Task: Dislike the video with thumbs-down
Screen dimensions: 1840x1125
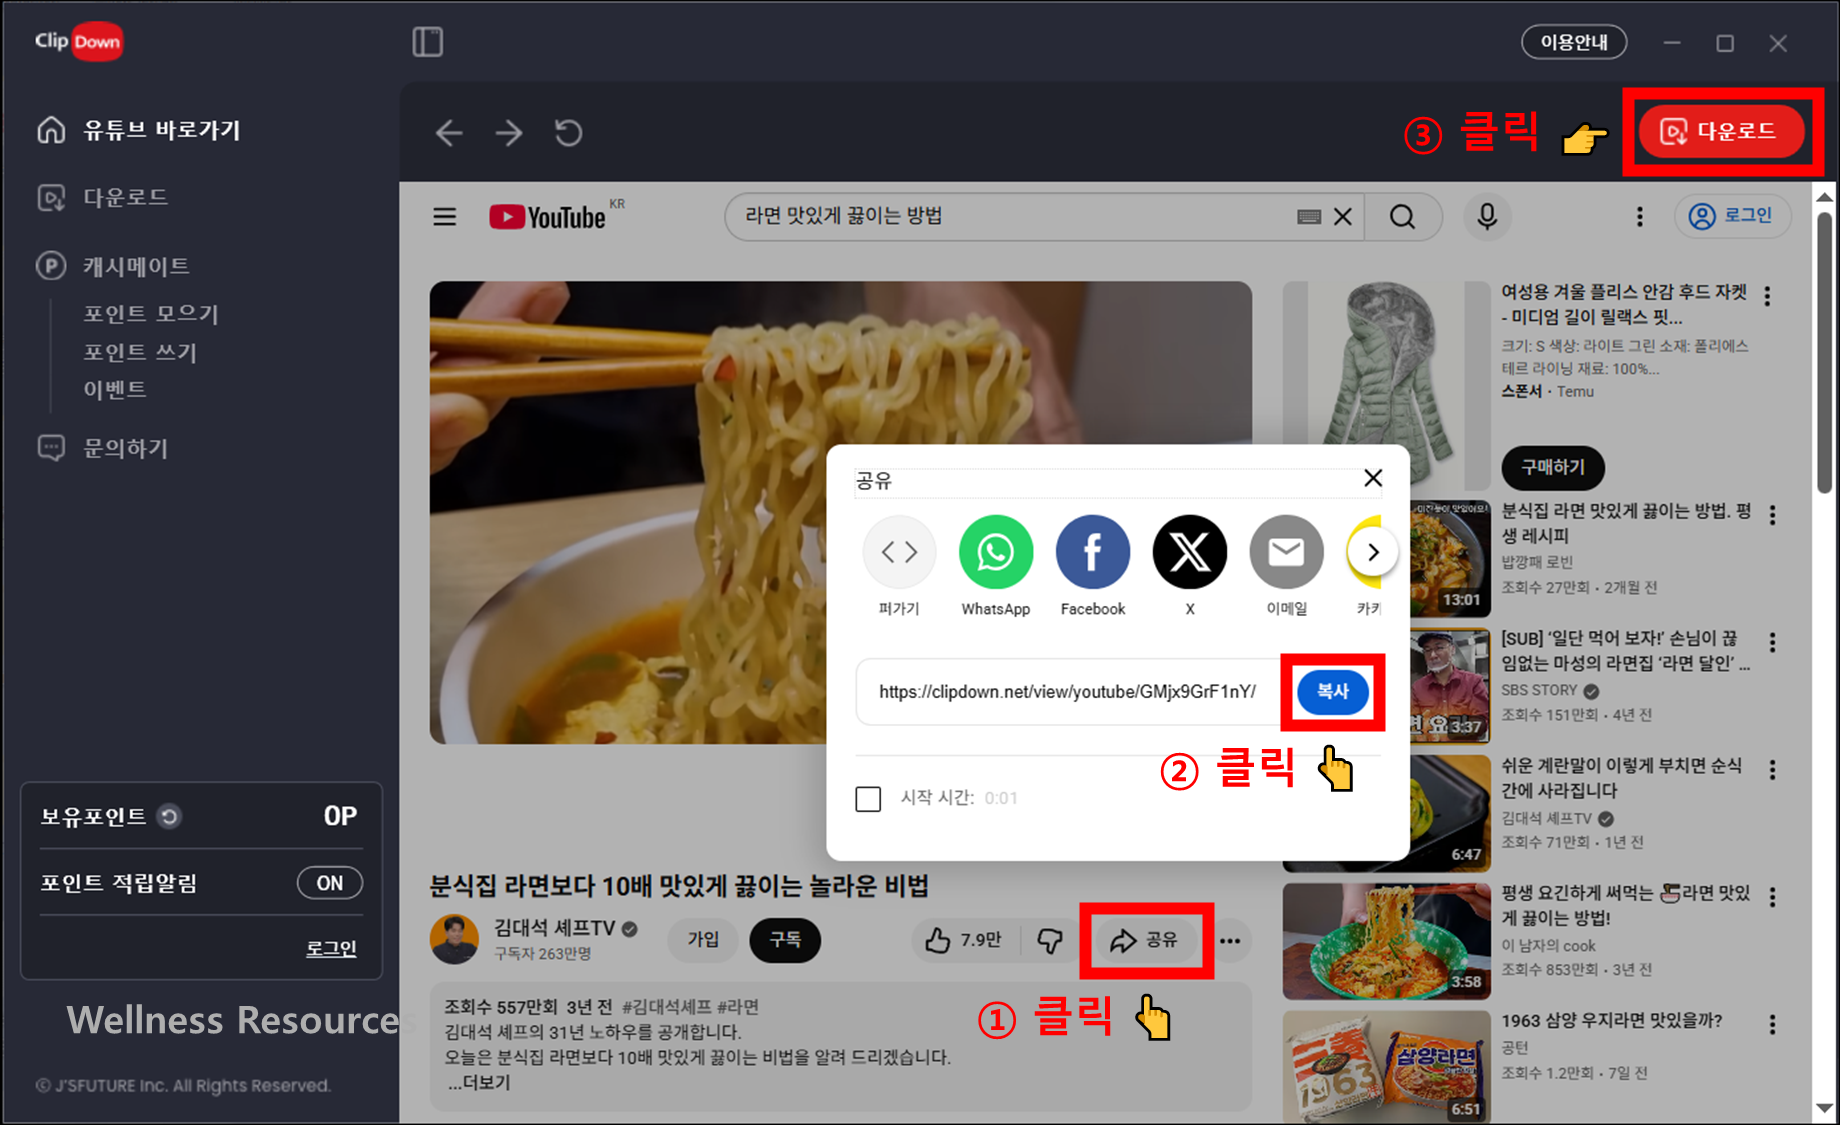Action: click(x=1050, y=940)
